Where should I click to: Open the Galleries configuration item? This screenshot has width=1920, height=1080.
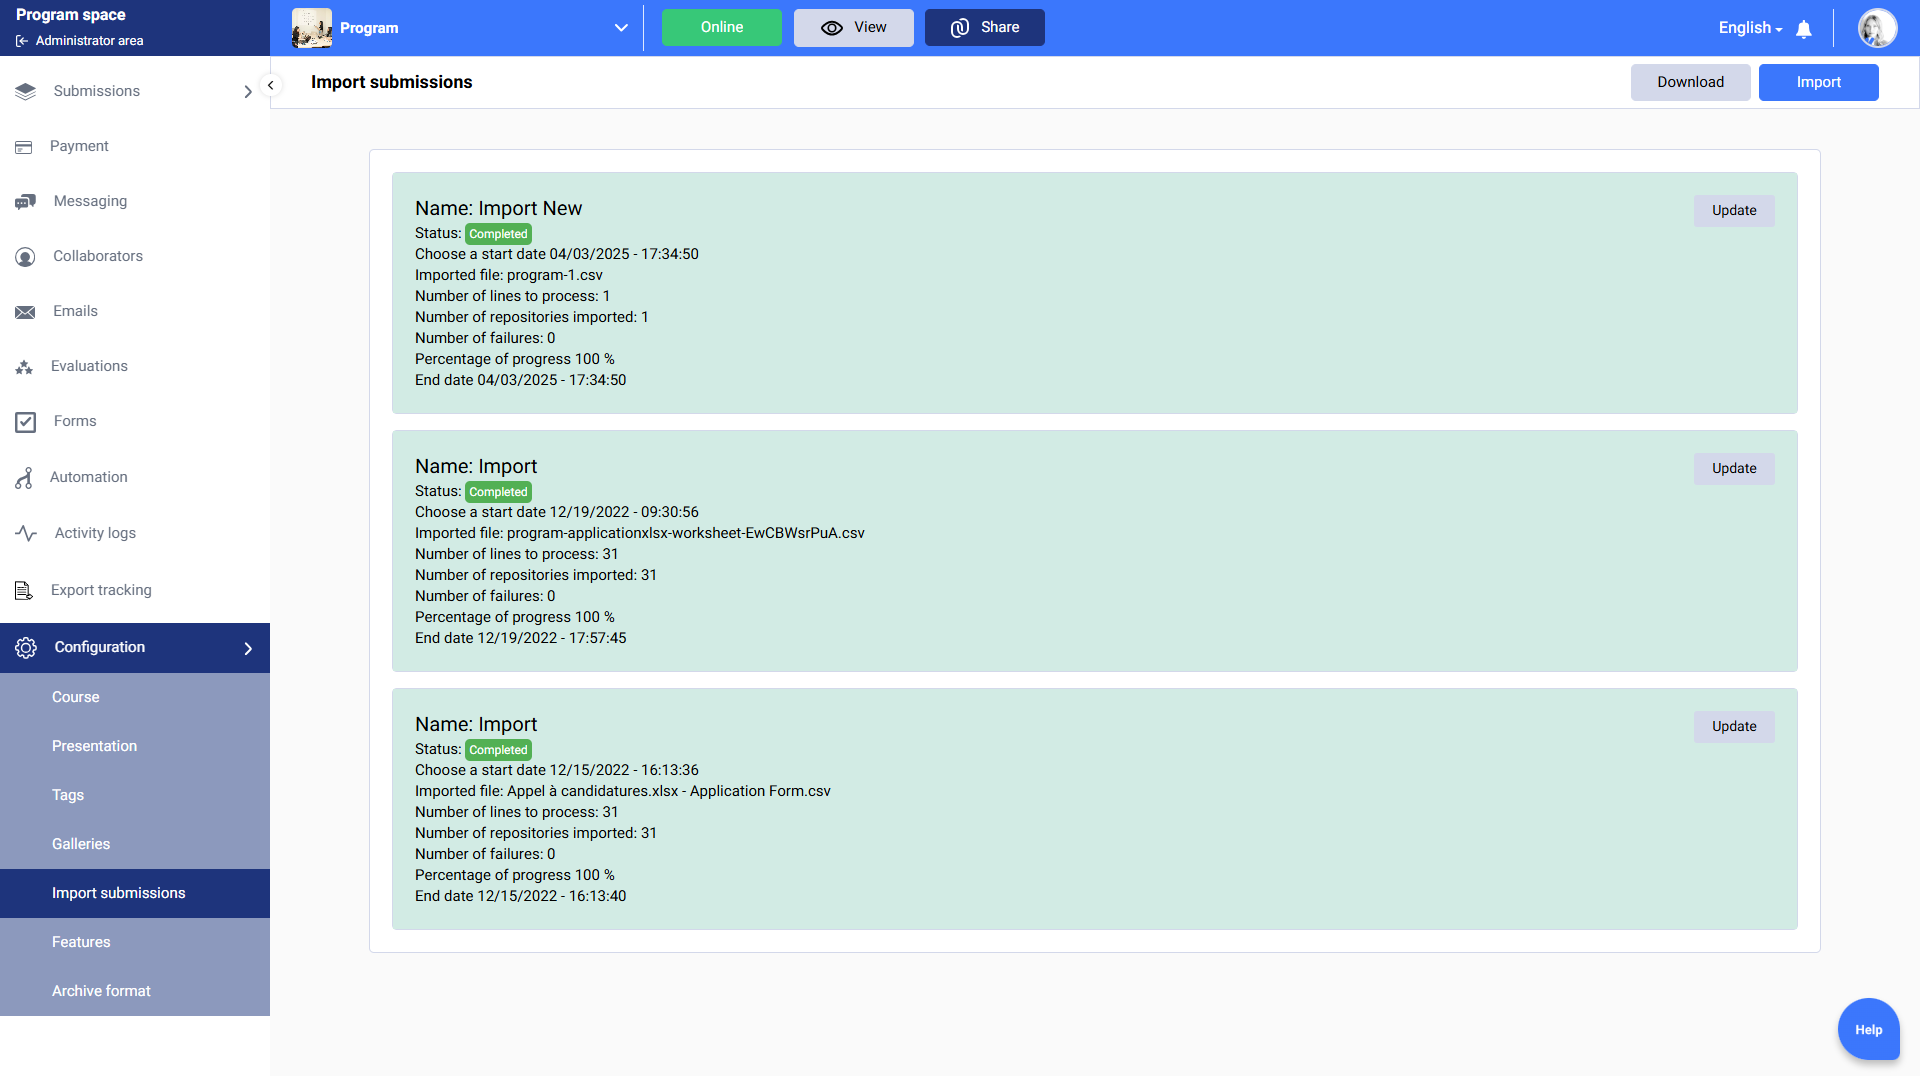81,844
